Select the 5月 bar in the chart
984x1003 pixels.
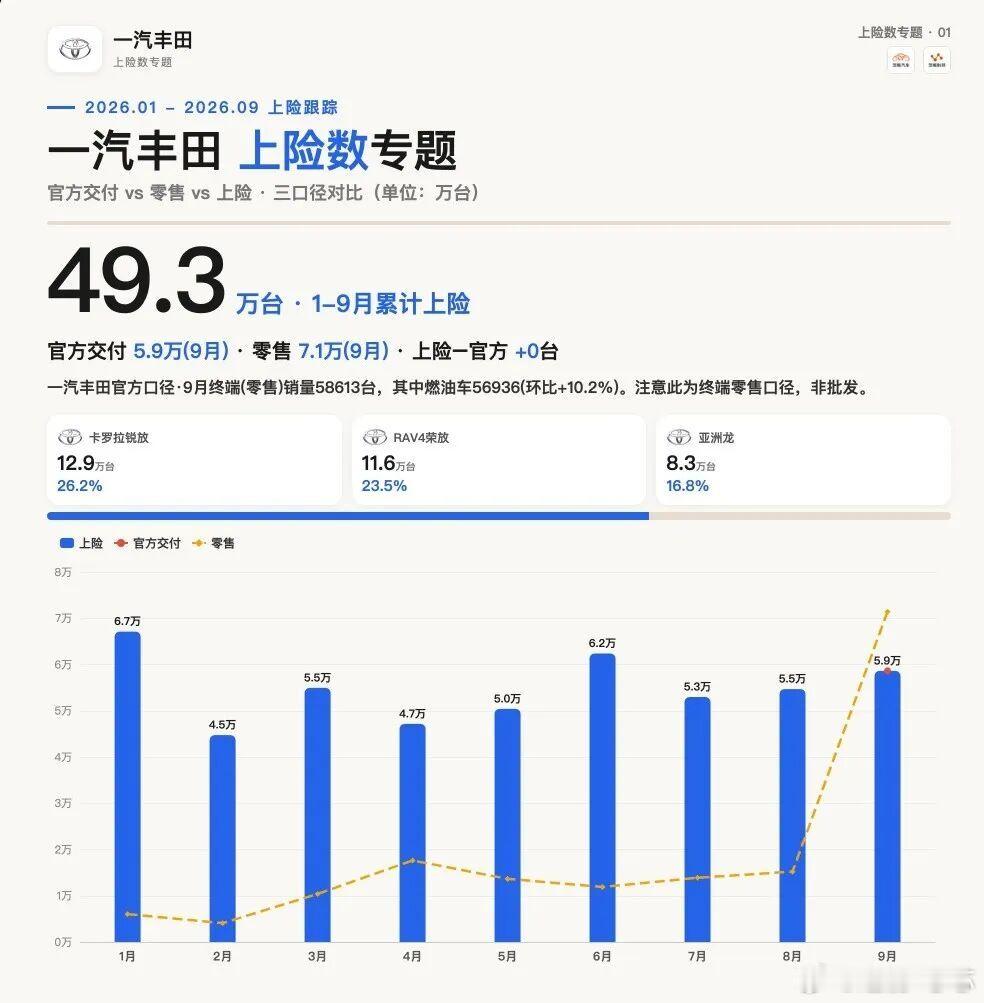[507, 825]
